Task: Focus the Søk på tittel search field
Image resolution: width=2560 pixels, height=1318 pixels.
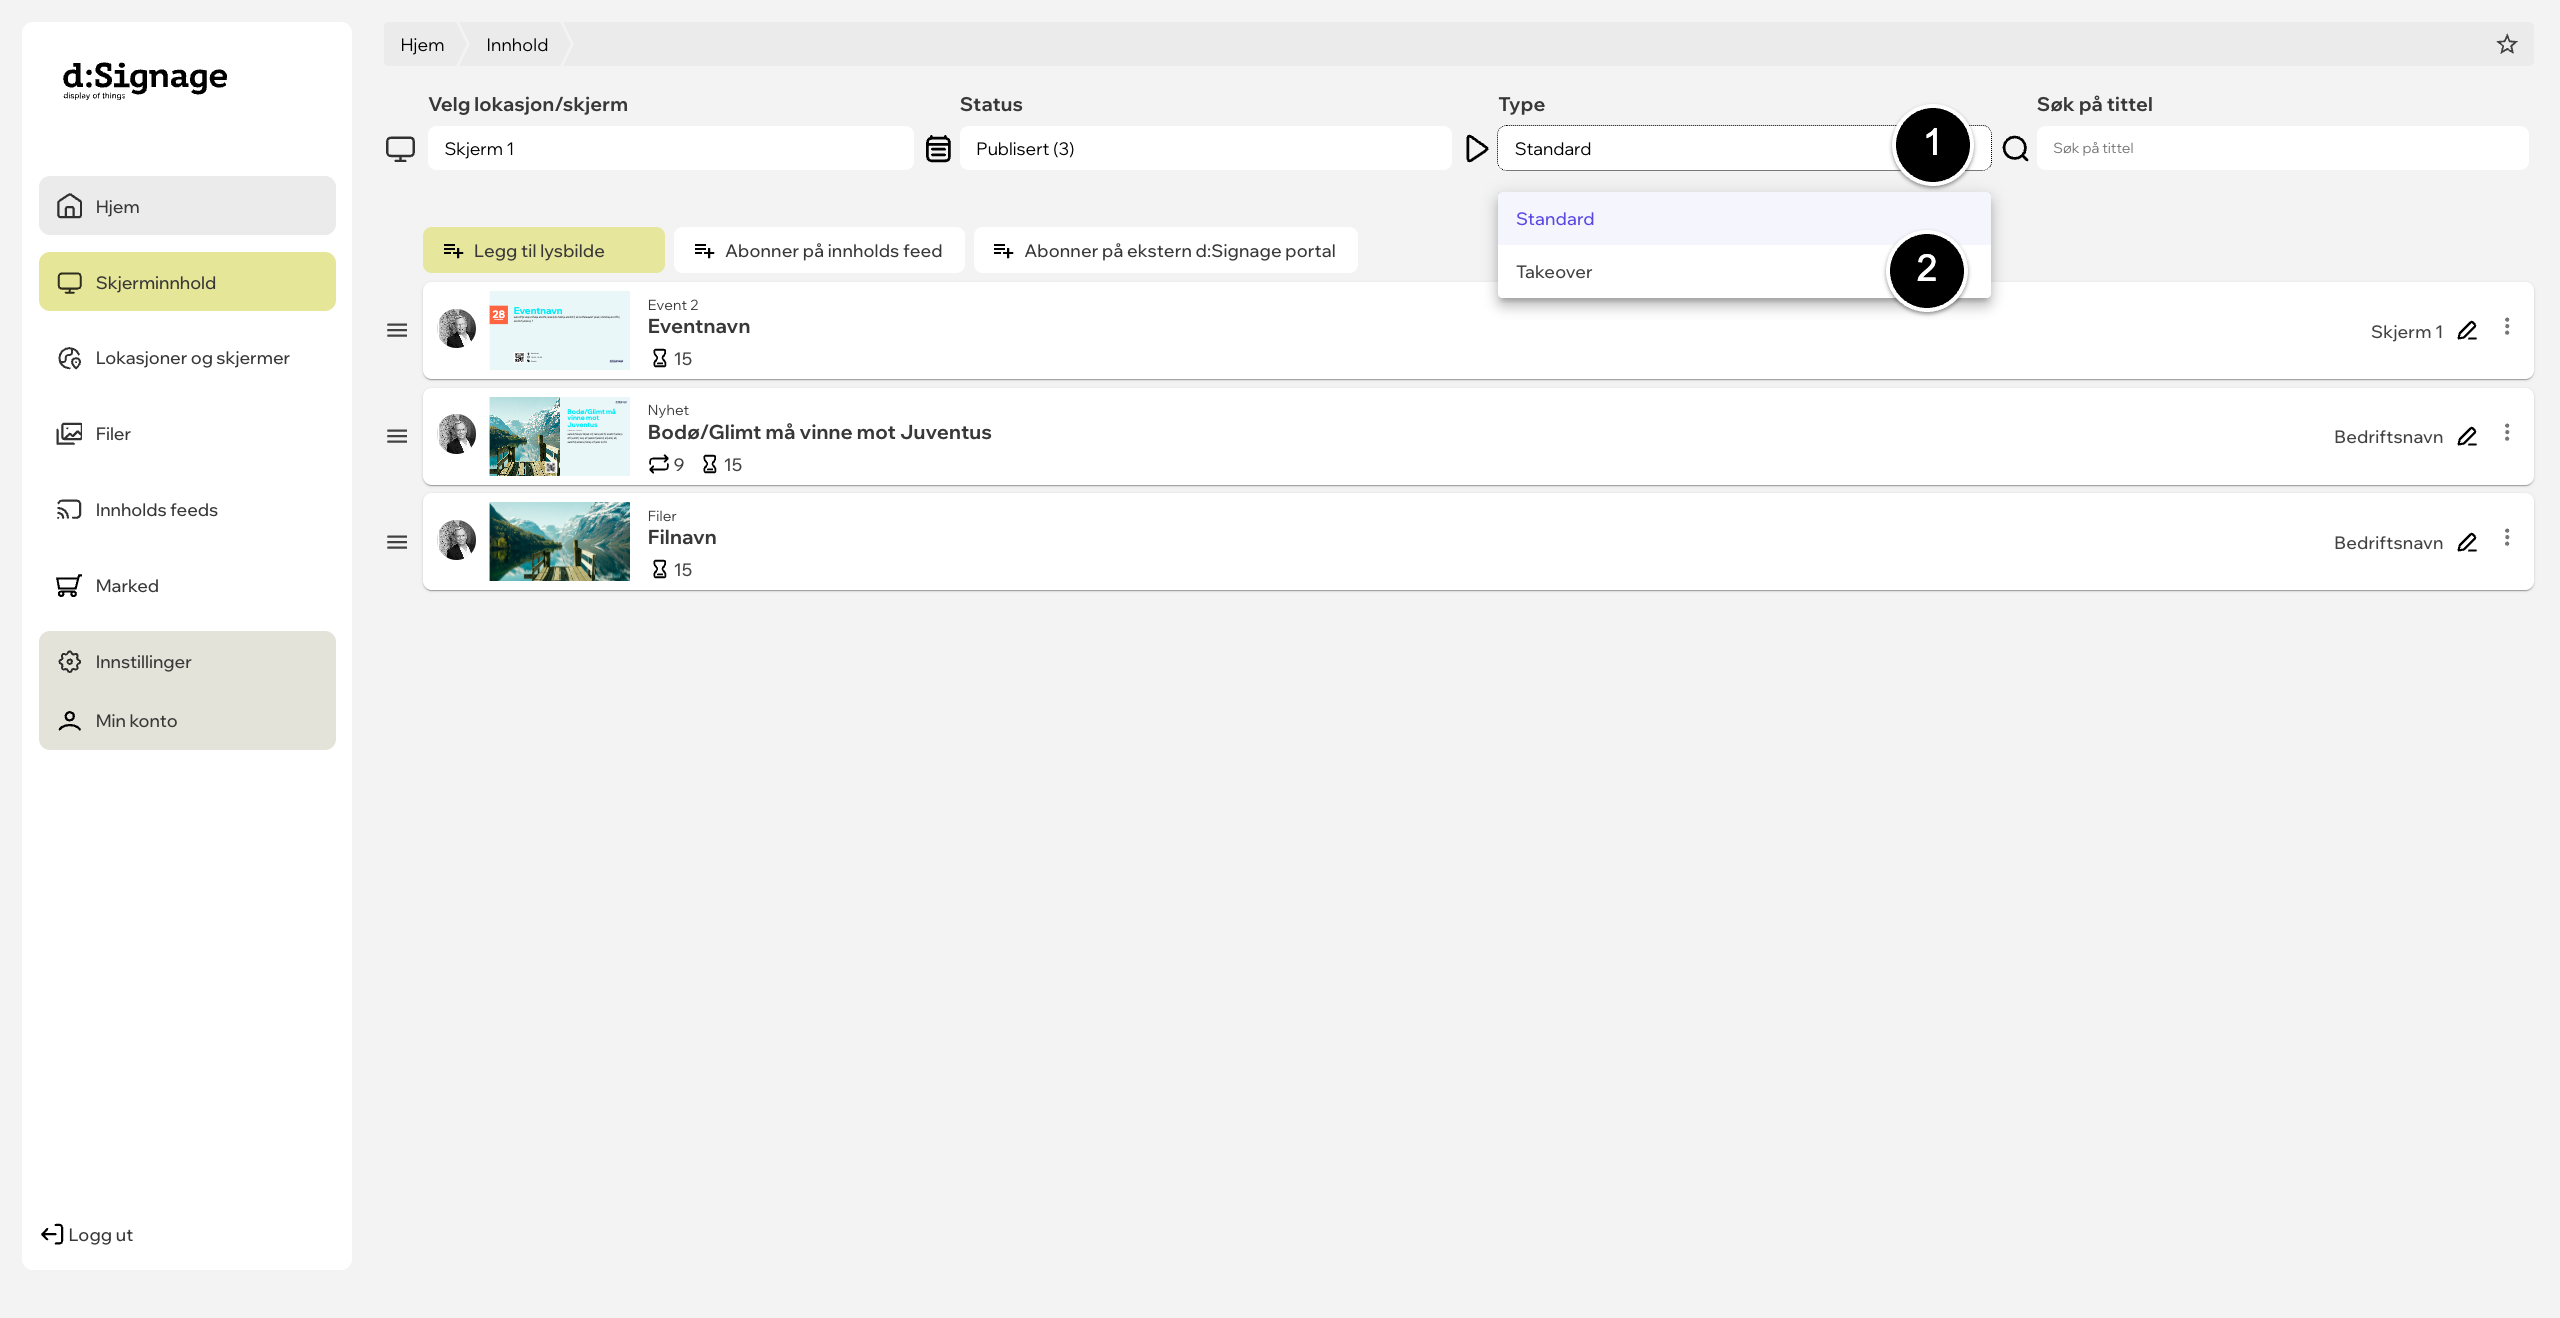Action: click(x=2283, y=148)
